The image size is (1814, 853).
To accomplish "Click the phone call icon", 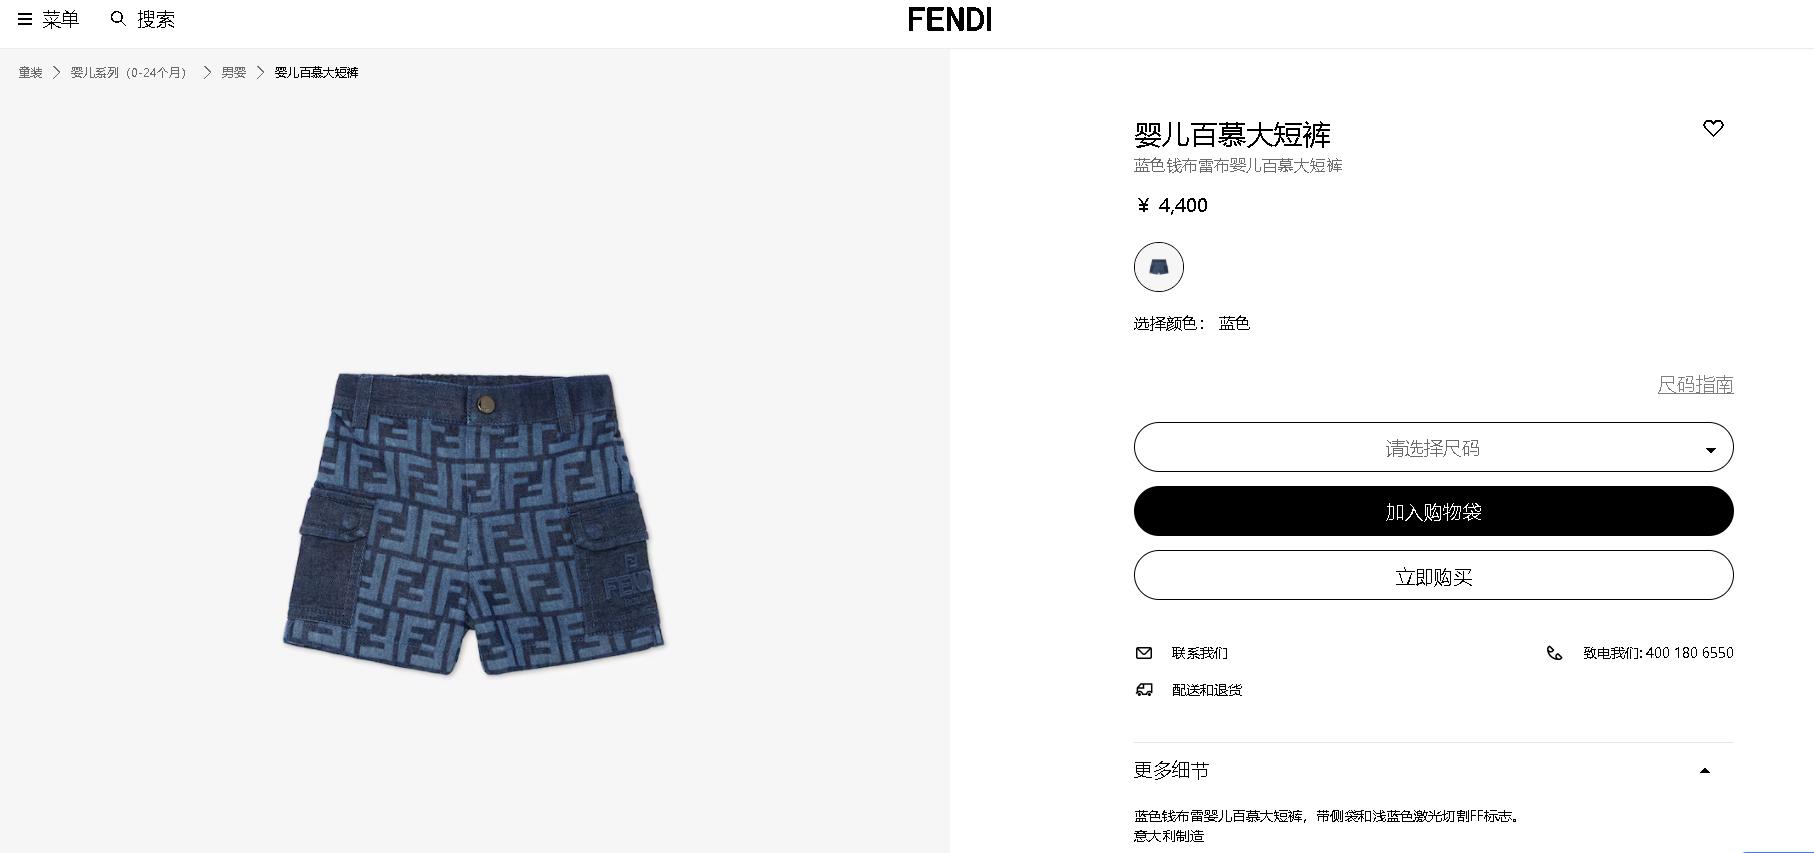I will coord(1554,653).
